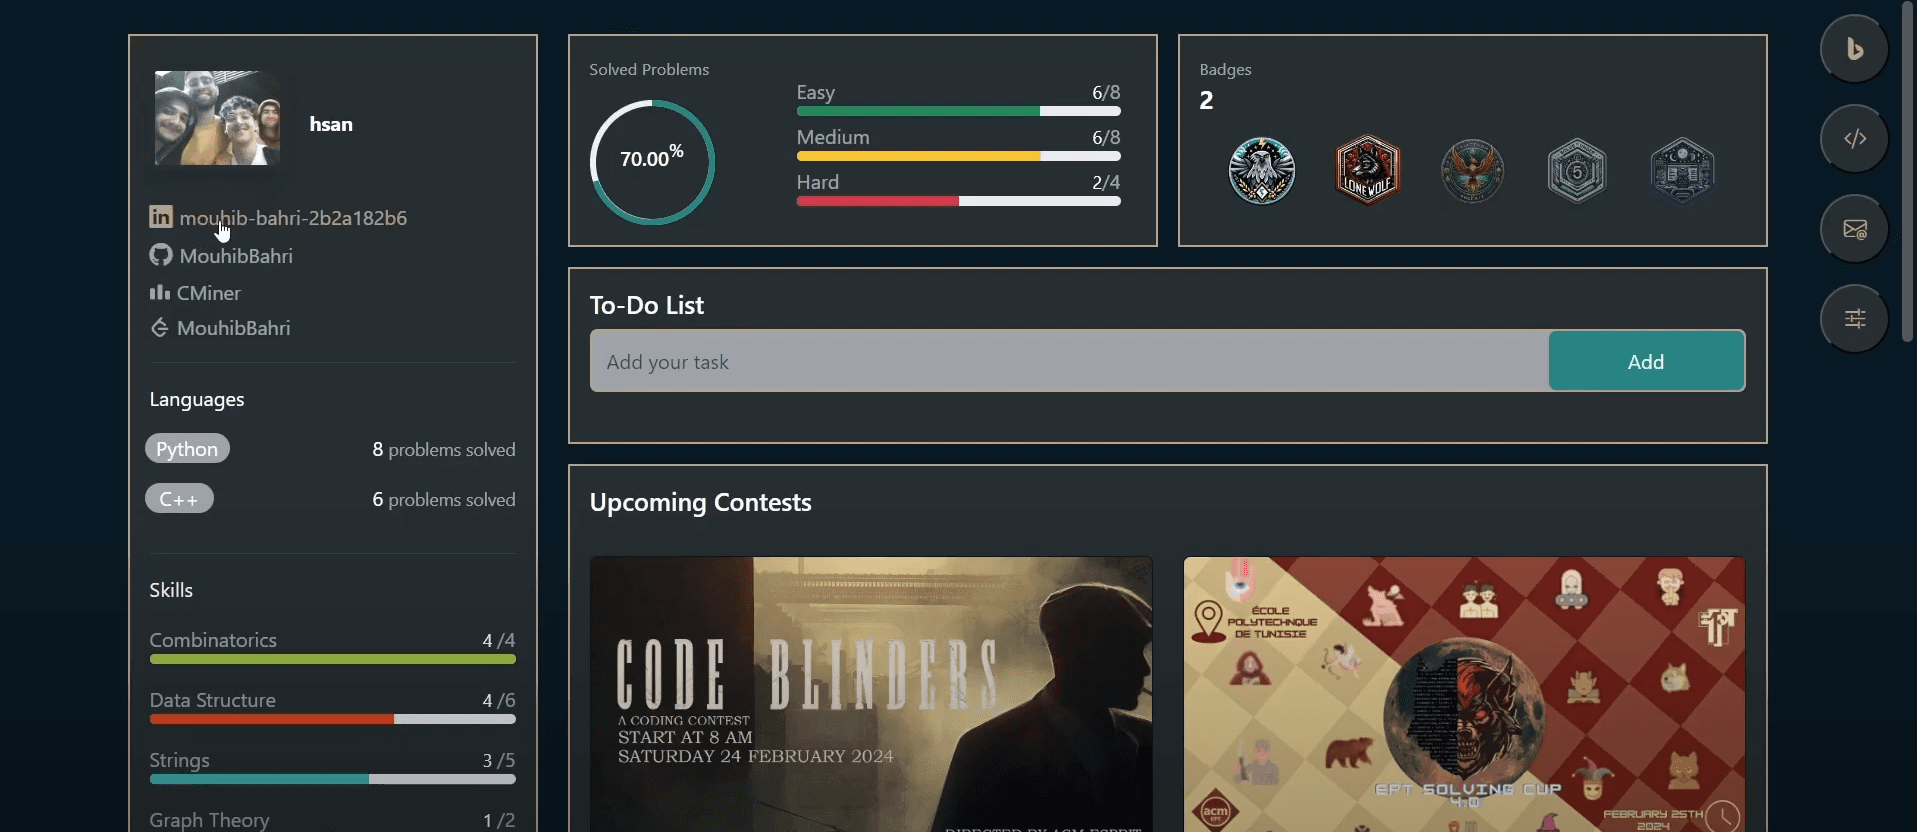Click the 'Graph Theory' skill label
This screenshot has height=832, width=1917.
pos(210,820)
